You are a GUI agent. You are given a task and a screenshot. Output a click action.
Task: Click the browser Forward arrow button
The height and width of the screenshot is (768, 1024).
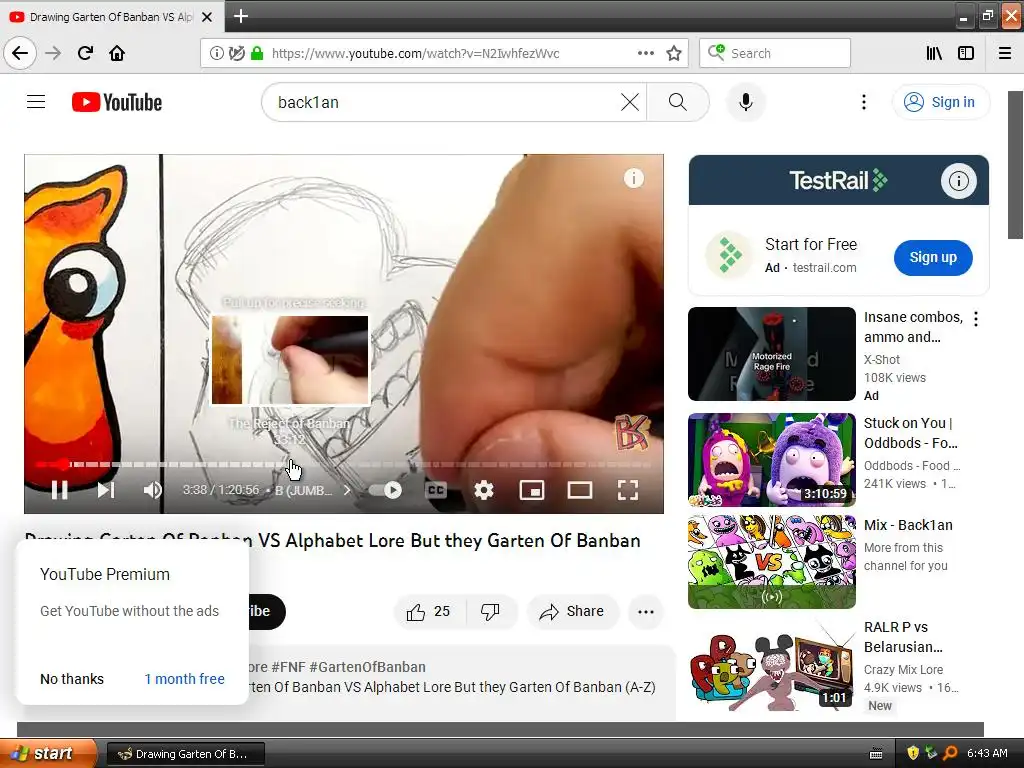pyautogui.click(x=53, y=53)
